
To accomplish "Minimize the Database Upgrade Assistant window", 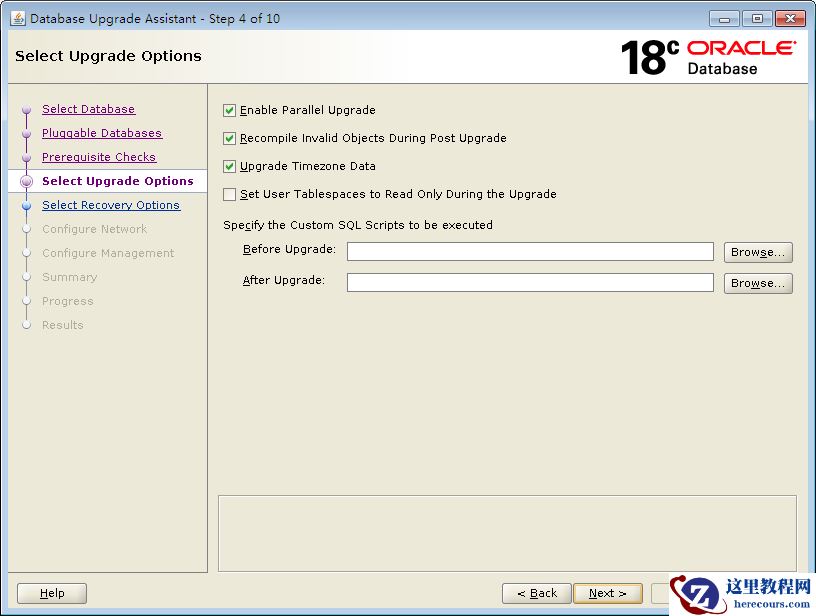I will coord(724,19).
